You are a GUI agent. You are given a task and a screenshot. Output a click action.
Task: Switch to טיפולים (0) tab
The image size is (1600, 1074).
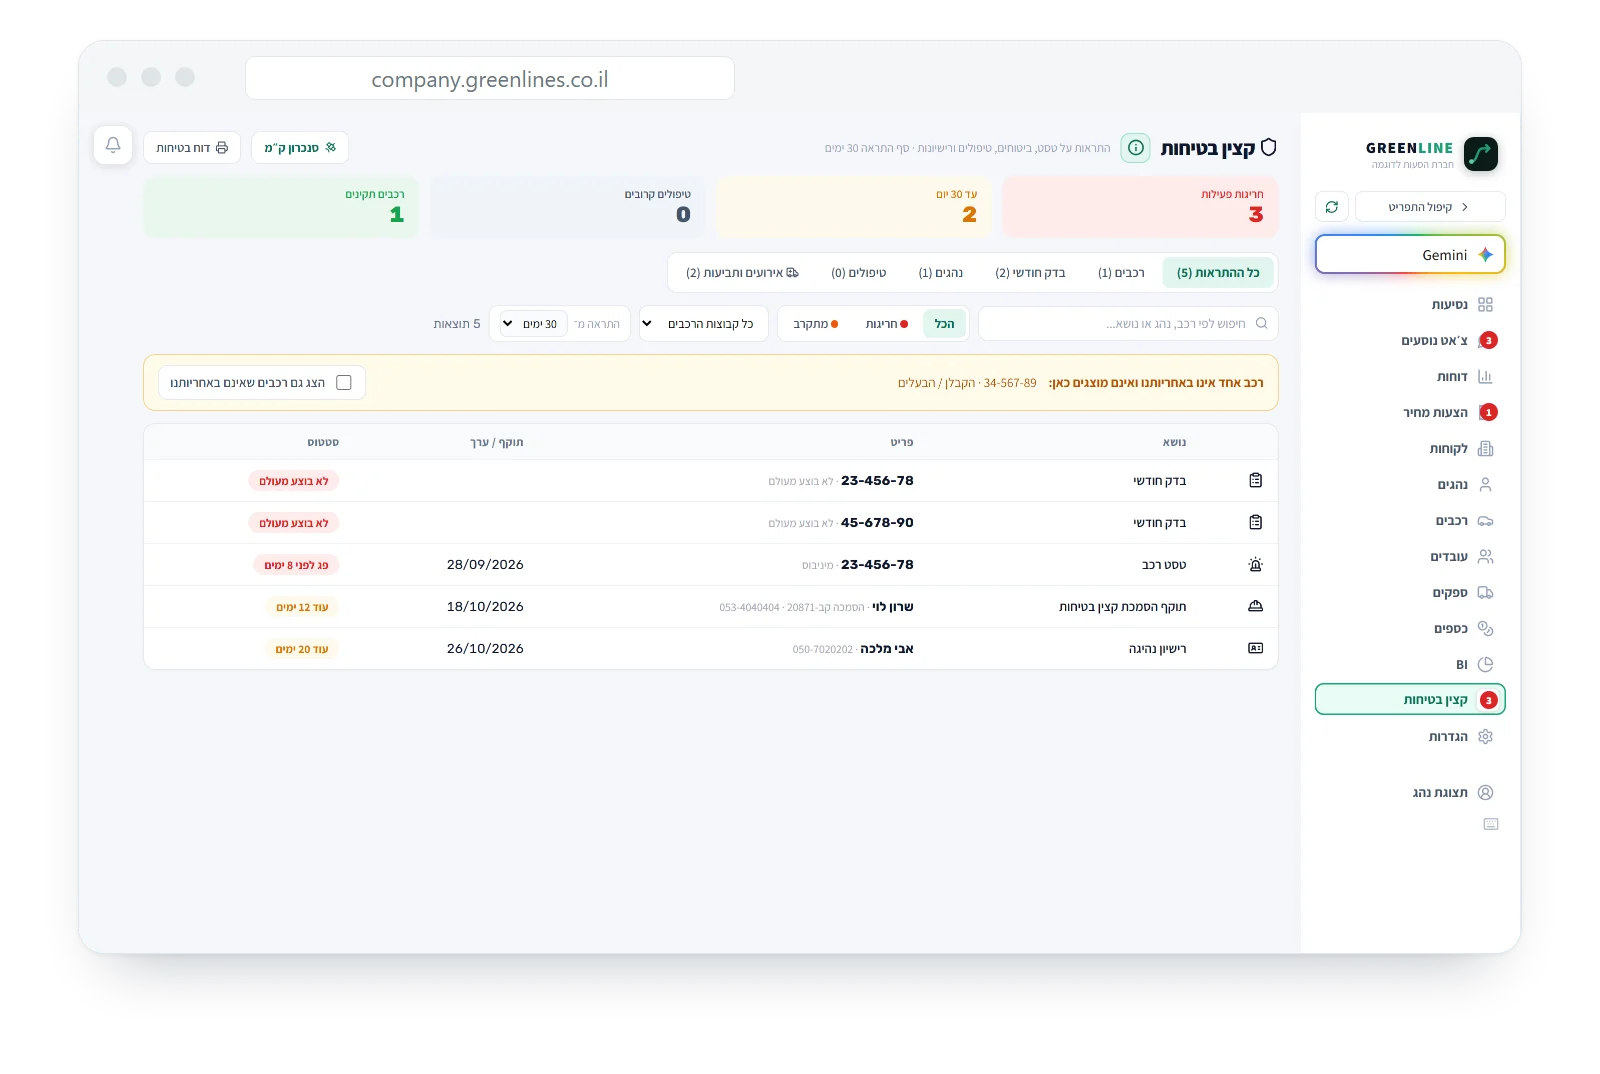click(x=859, y=272)
